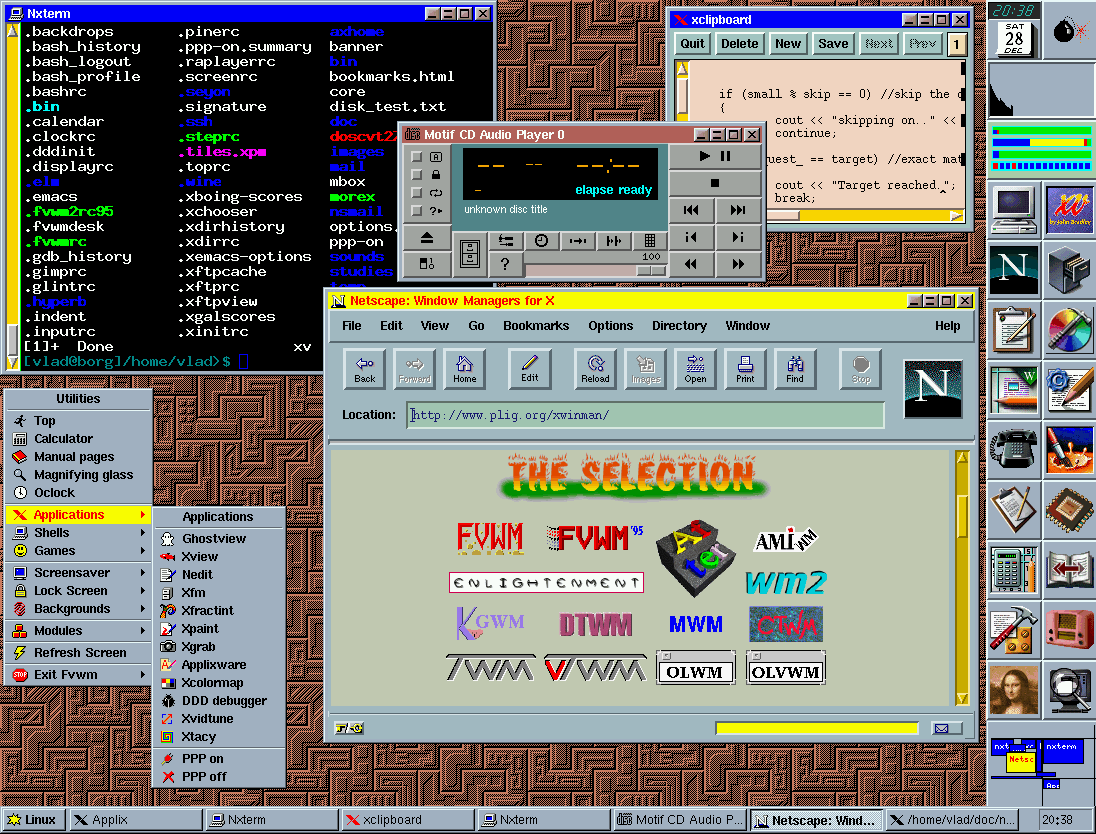Skip to next track in CD player

737,210
